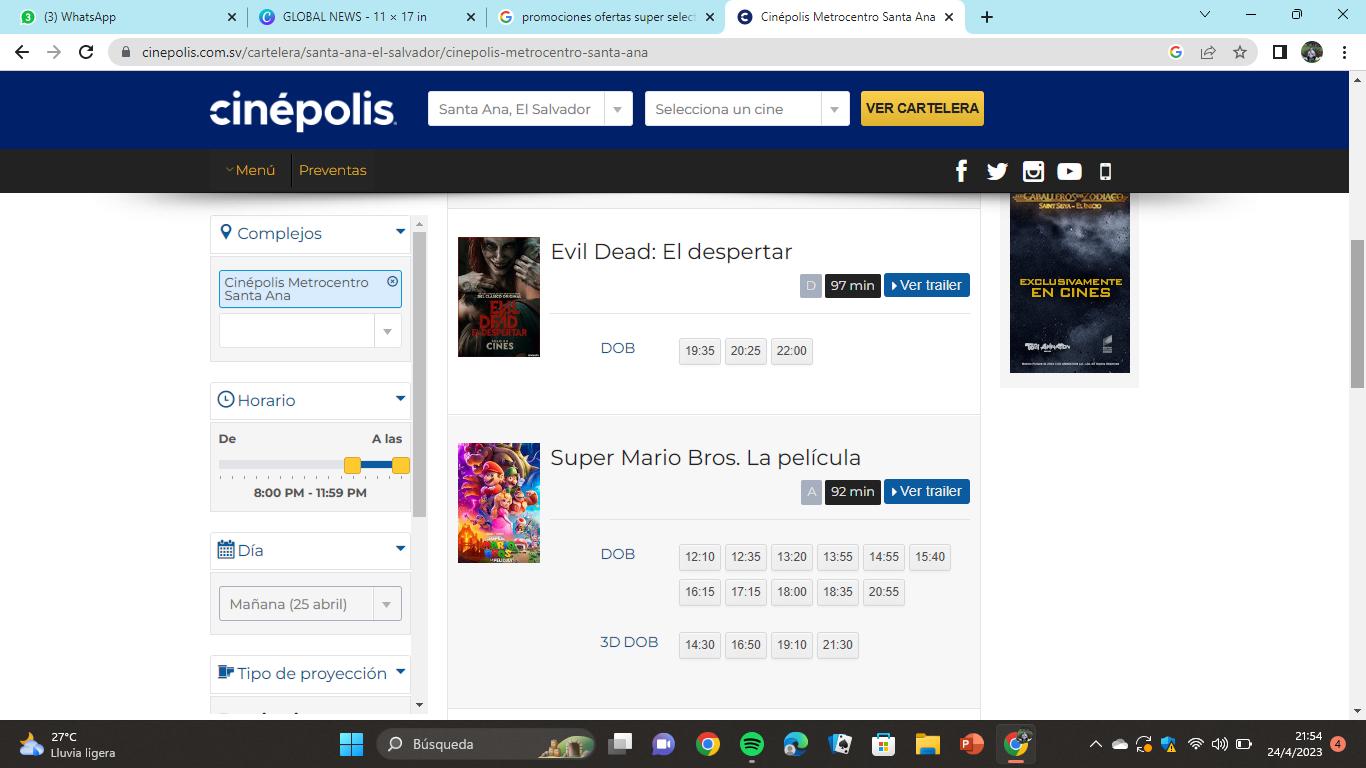Watch the Super Mario Bros. trailer
This screenshot has height=768, width=1366.
tap(927, 491)
